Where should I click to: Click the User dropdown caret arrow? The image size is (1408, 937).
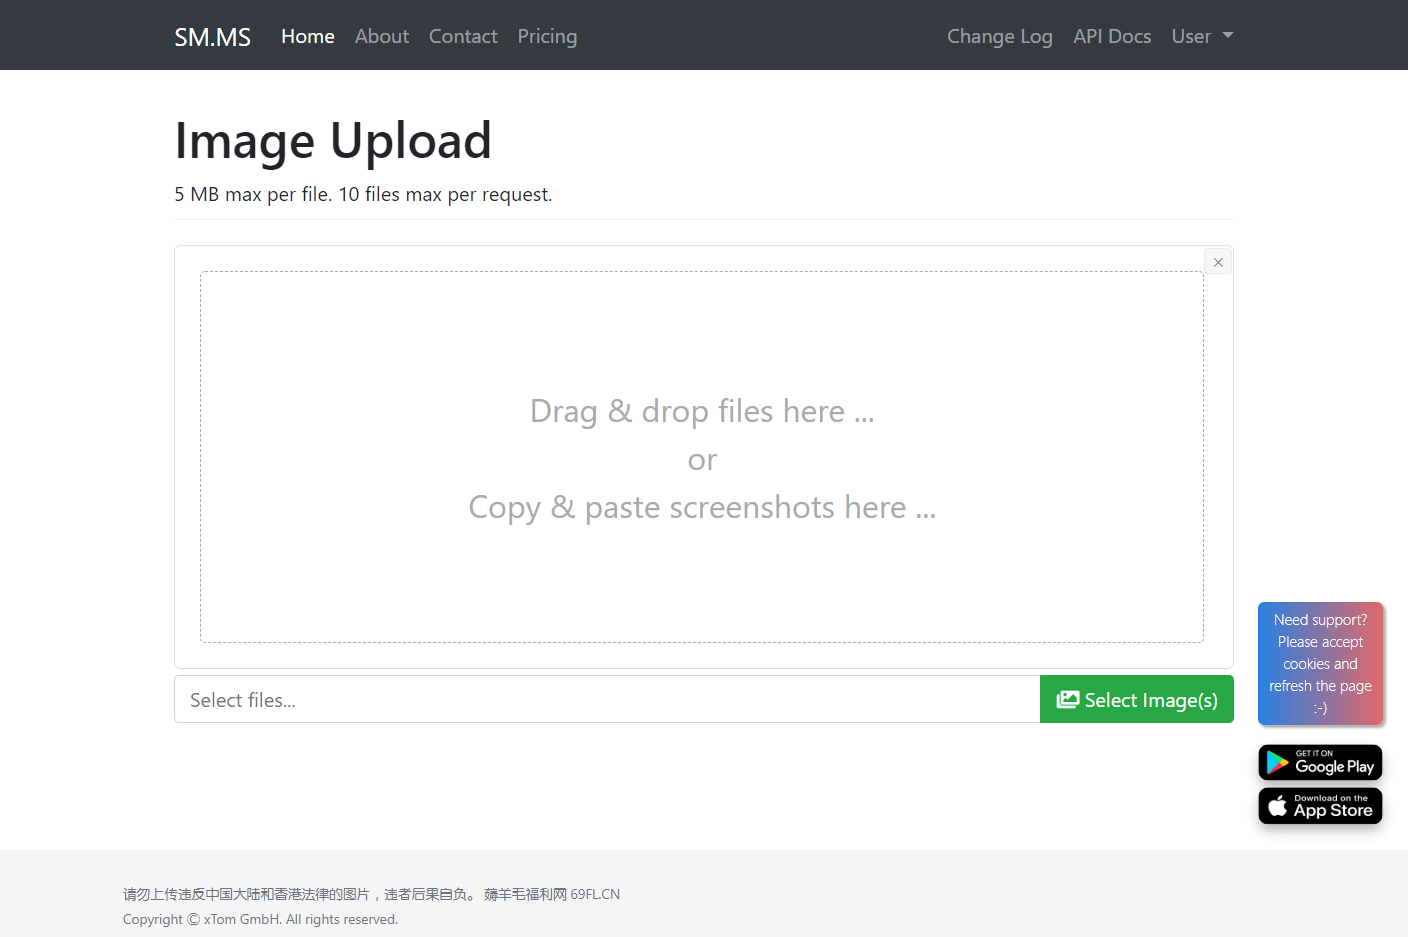coord(1228,35)
